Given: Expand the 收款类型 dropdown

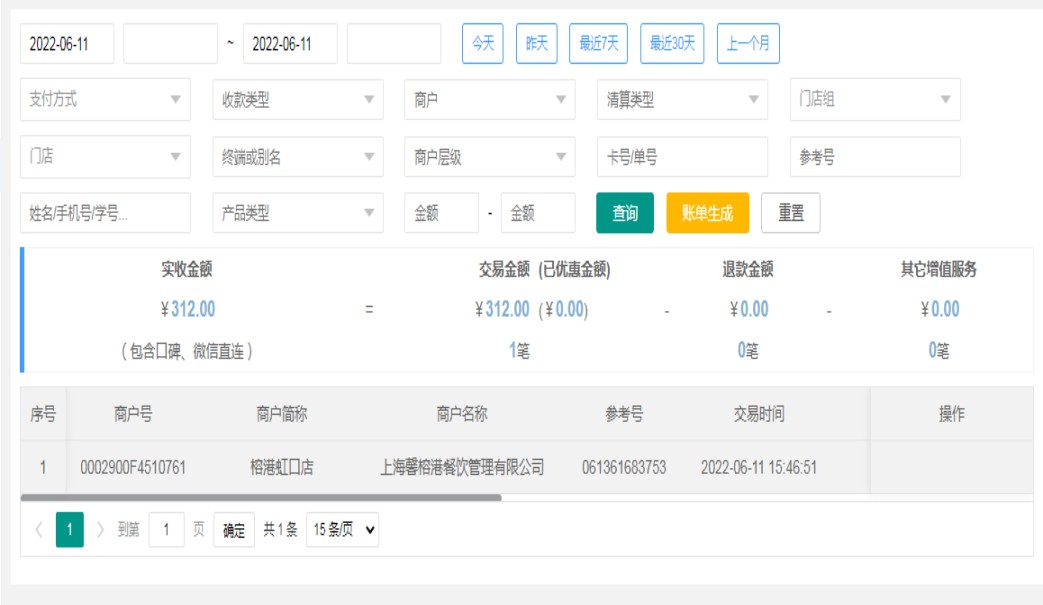Looking at the screenshot, I should pyautogui.click(x=297, y=100).
